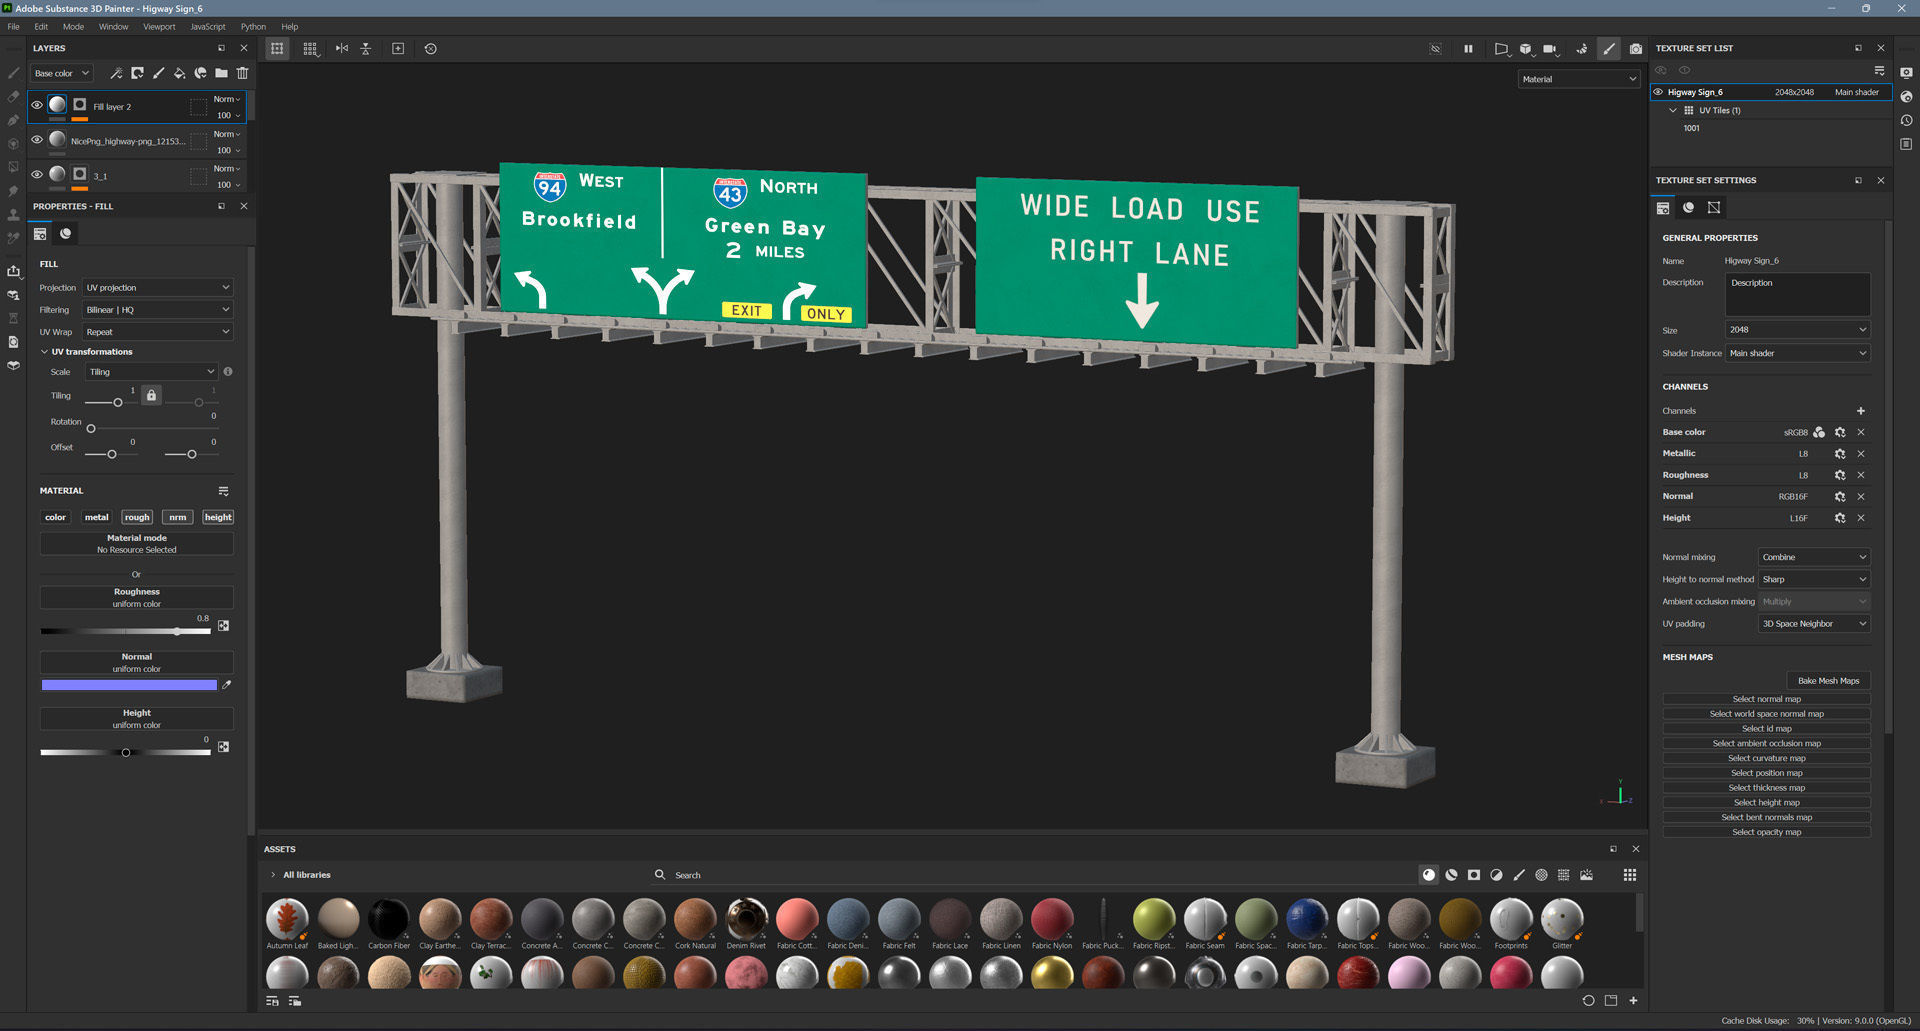Filter assets by smart materials icon

point(1451,875)
